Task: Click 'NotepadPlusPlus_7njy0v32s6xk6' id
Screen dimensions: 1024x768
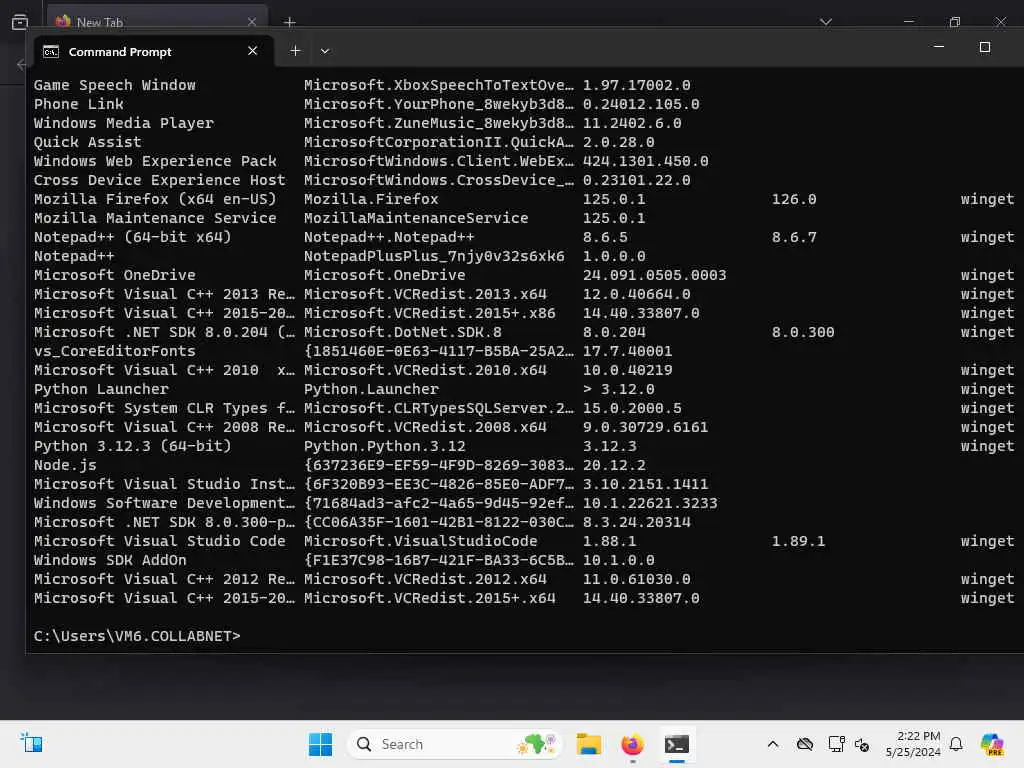Action: (x=434, y=255)
